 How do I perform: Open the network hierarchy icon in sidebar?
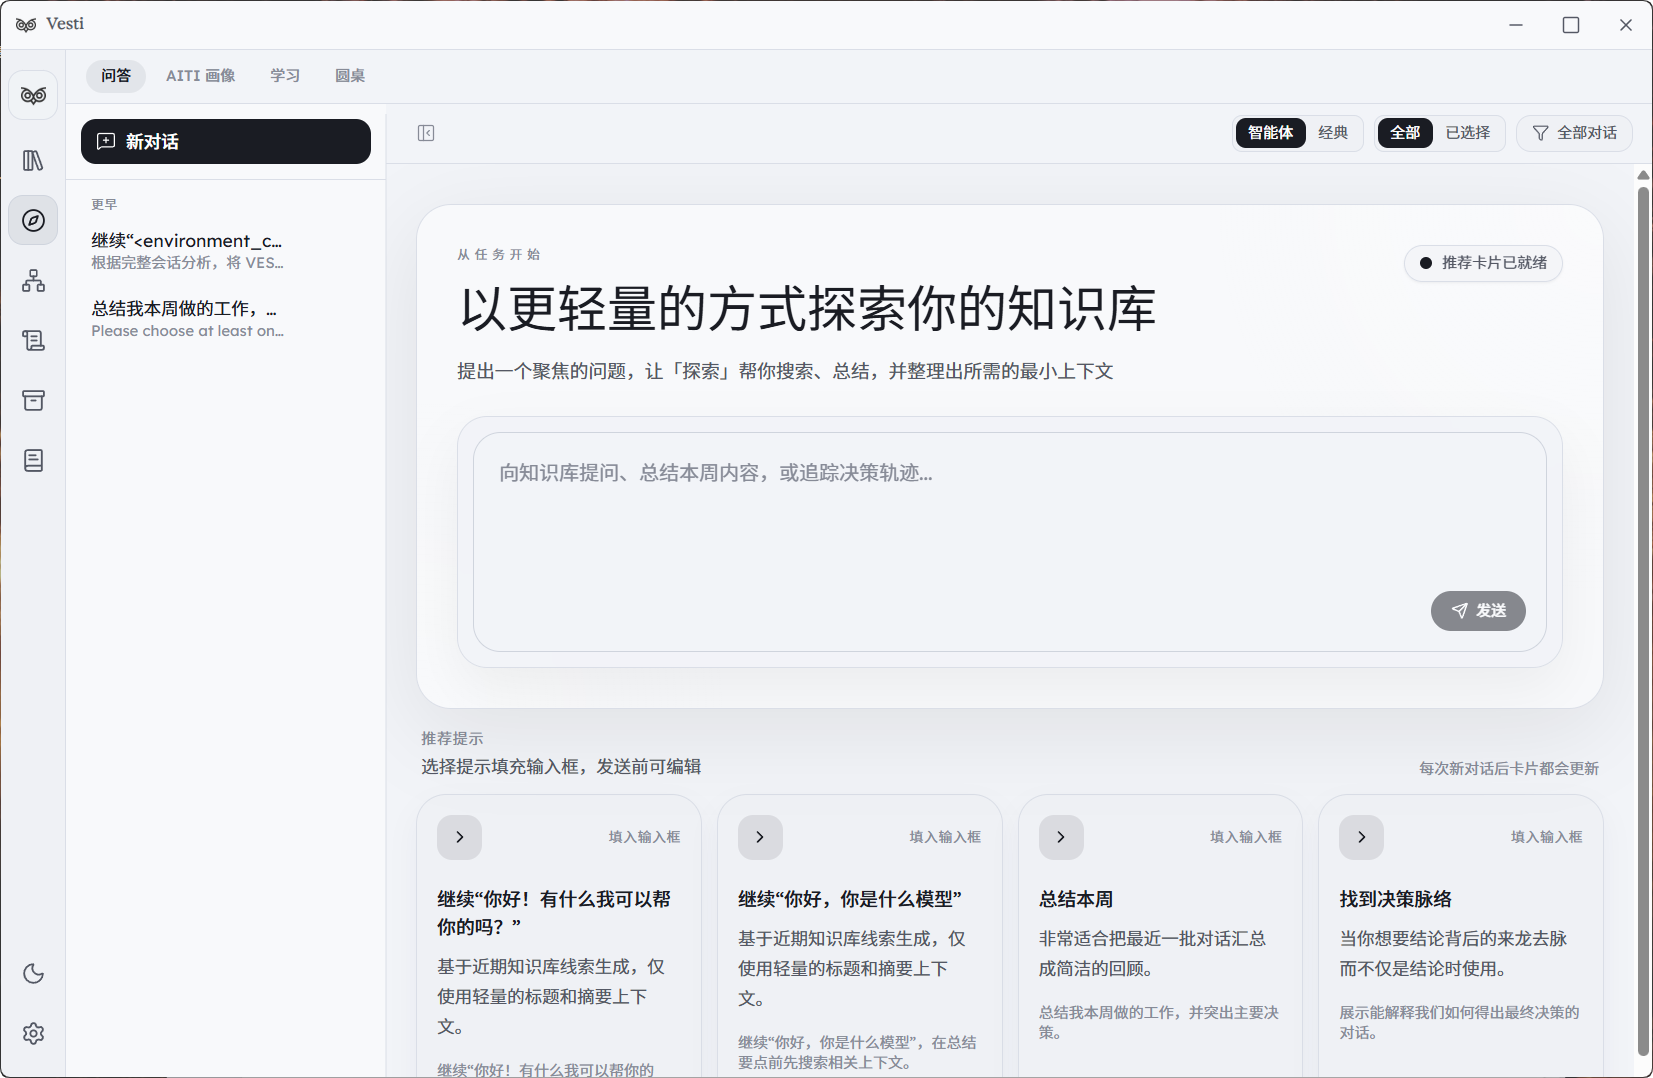(x=33, y=281)
